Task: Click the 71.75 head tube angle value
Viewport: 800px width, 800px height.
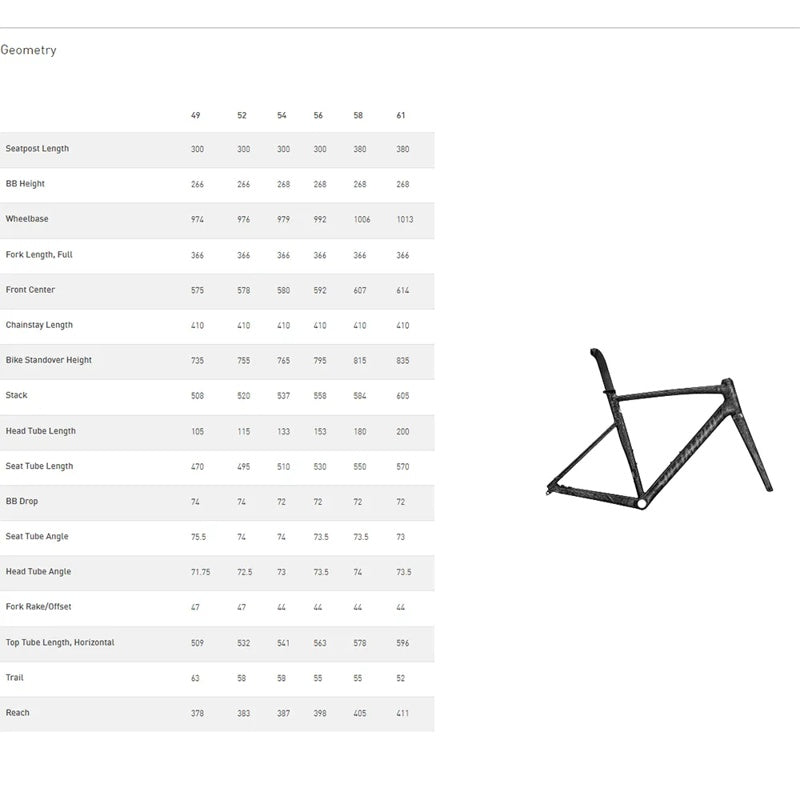Action: (x=201, y=572)
